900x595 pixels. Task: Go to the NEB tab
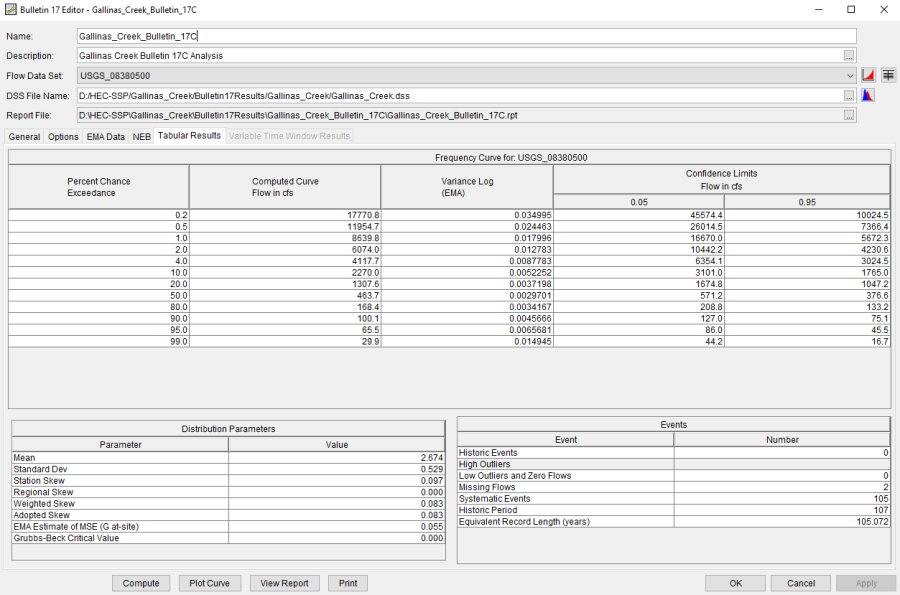point(142,136)
